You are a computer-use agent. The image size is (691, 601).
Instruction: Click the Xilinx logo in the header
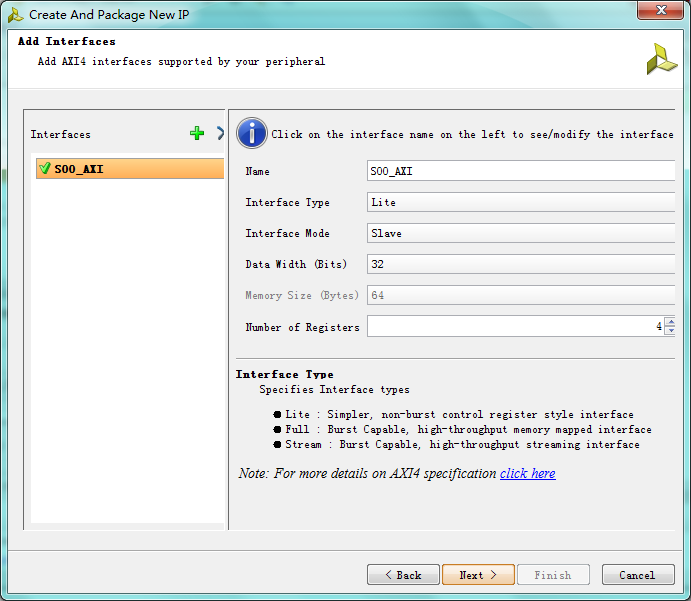click(x=661, y=59)
